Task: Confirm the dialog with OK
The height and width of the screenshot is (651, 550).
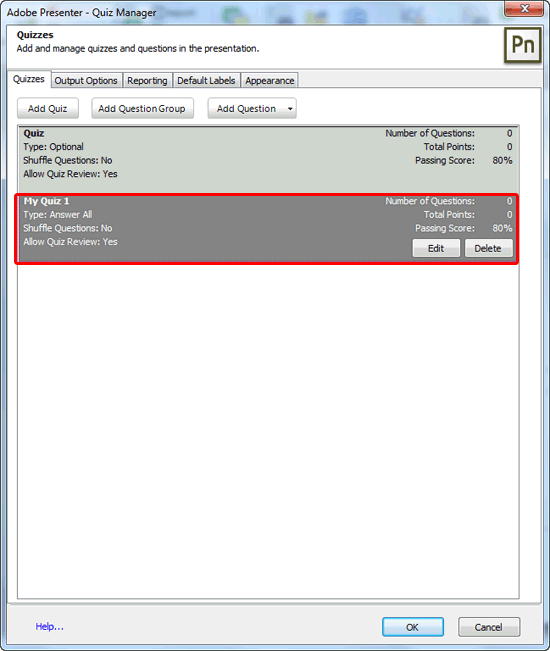Action: click(413, 627)
